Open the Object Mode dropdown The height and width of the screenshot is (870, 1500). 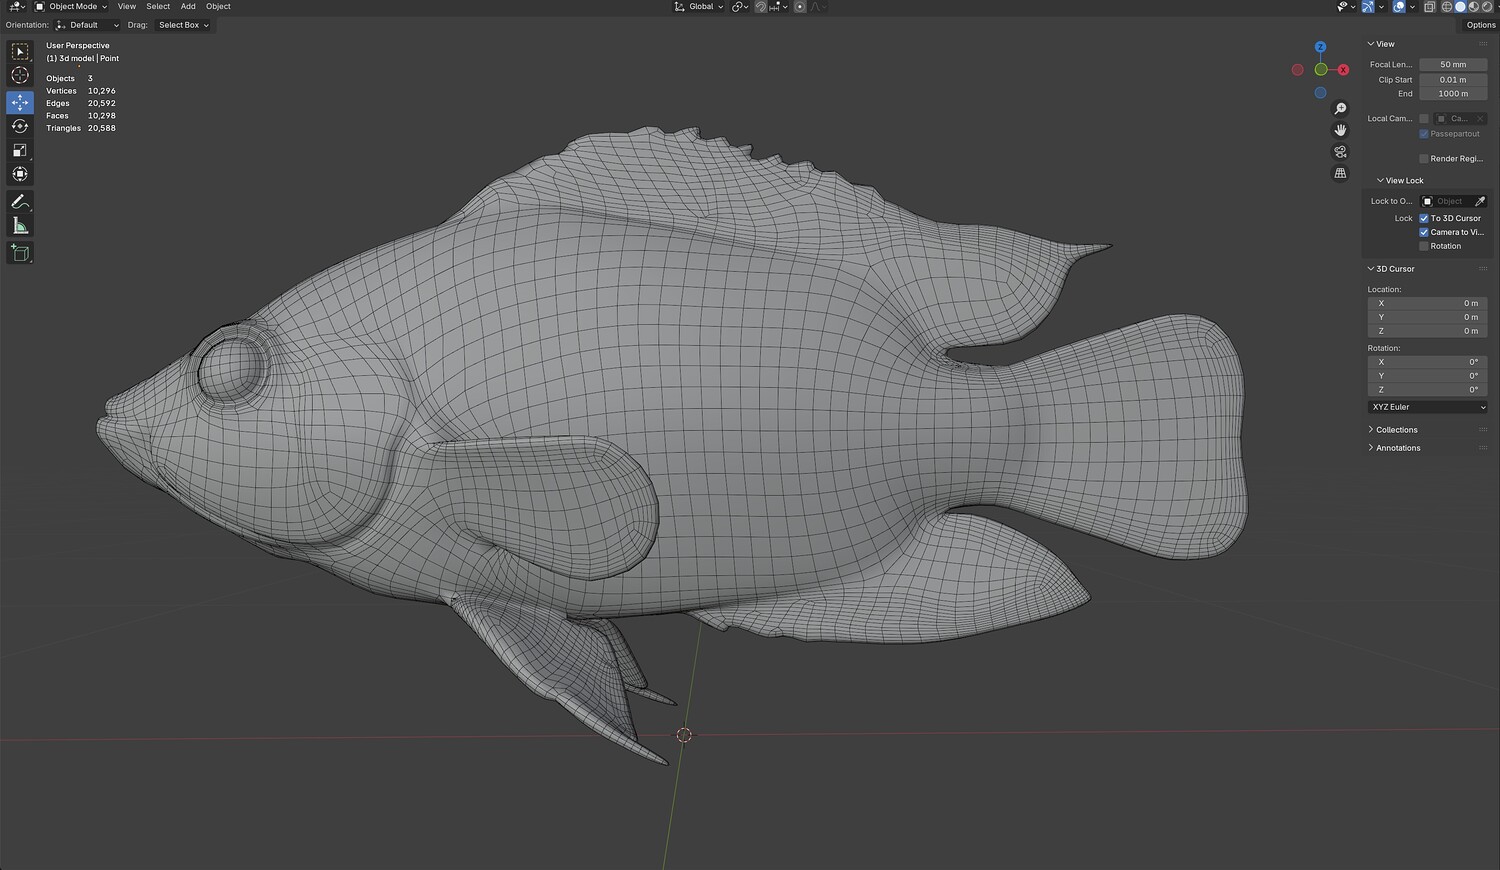(x=70, y=7)
